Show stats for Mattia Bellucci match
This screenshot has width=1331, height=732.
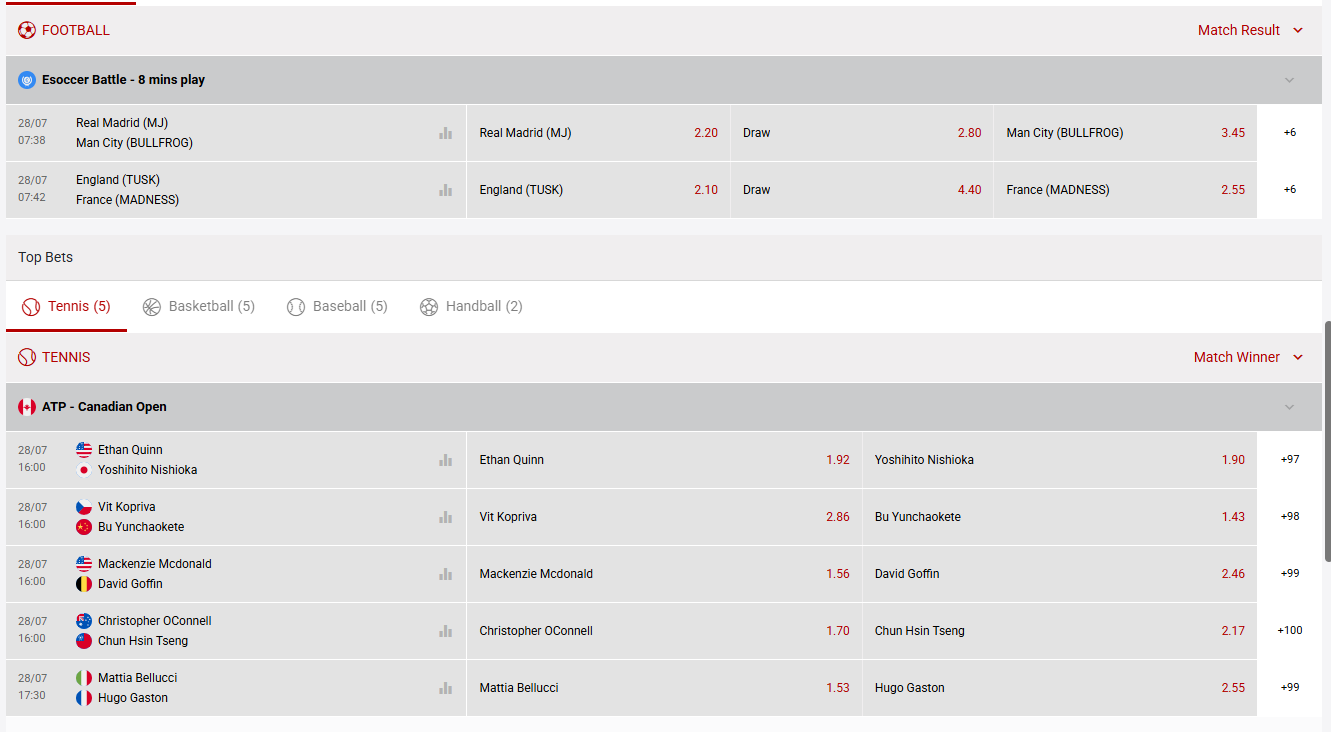pos(445,688)
